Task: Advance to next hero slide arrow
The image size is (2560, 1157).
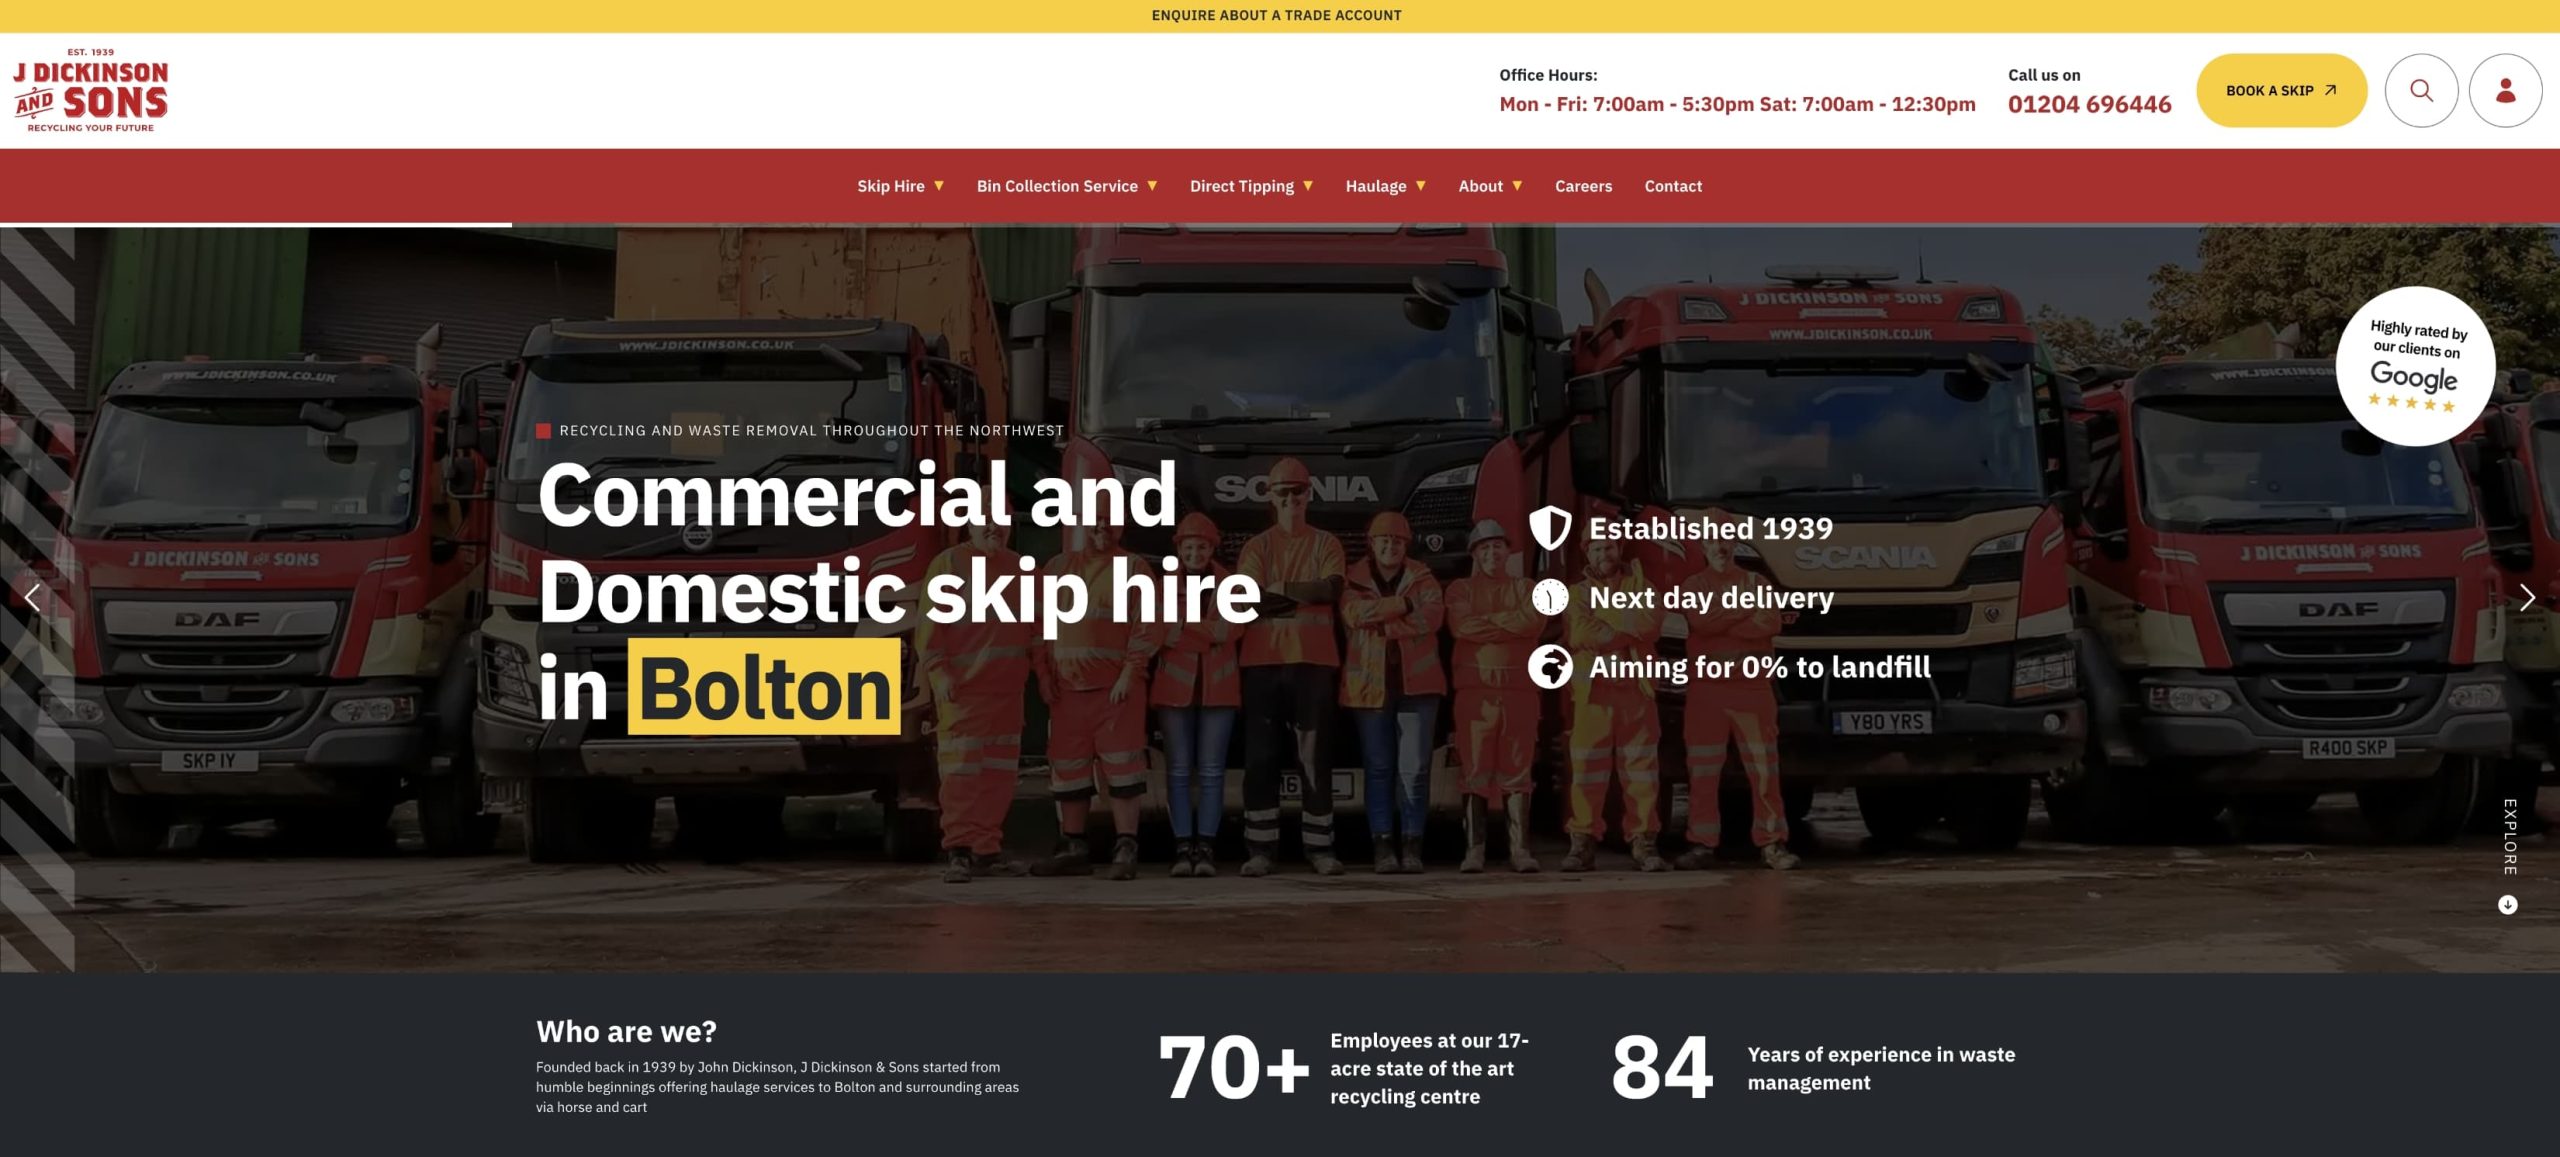Action: pyautogui.click(x=2527, y=598)
